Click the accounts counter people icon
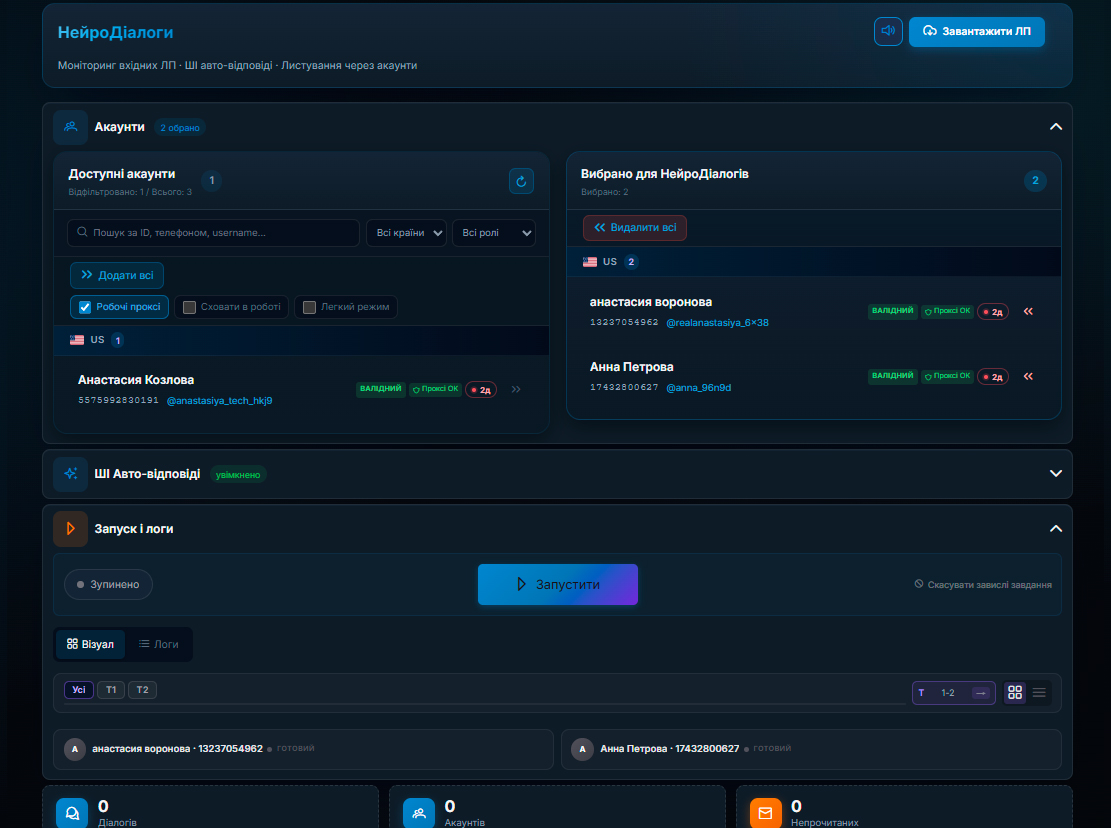Screen dimensions: 1111x828 point(419,813)
